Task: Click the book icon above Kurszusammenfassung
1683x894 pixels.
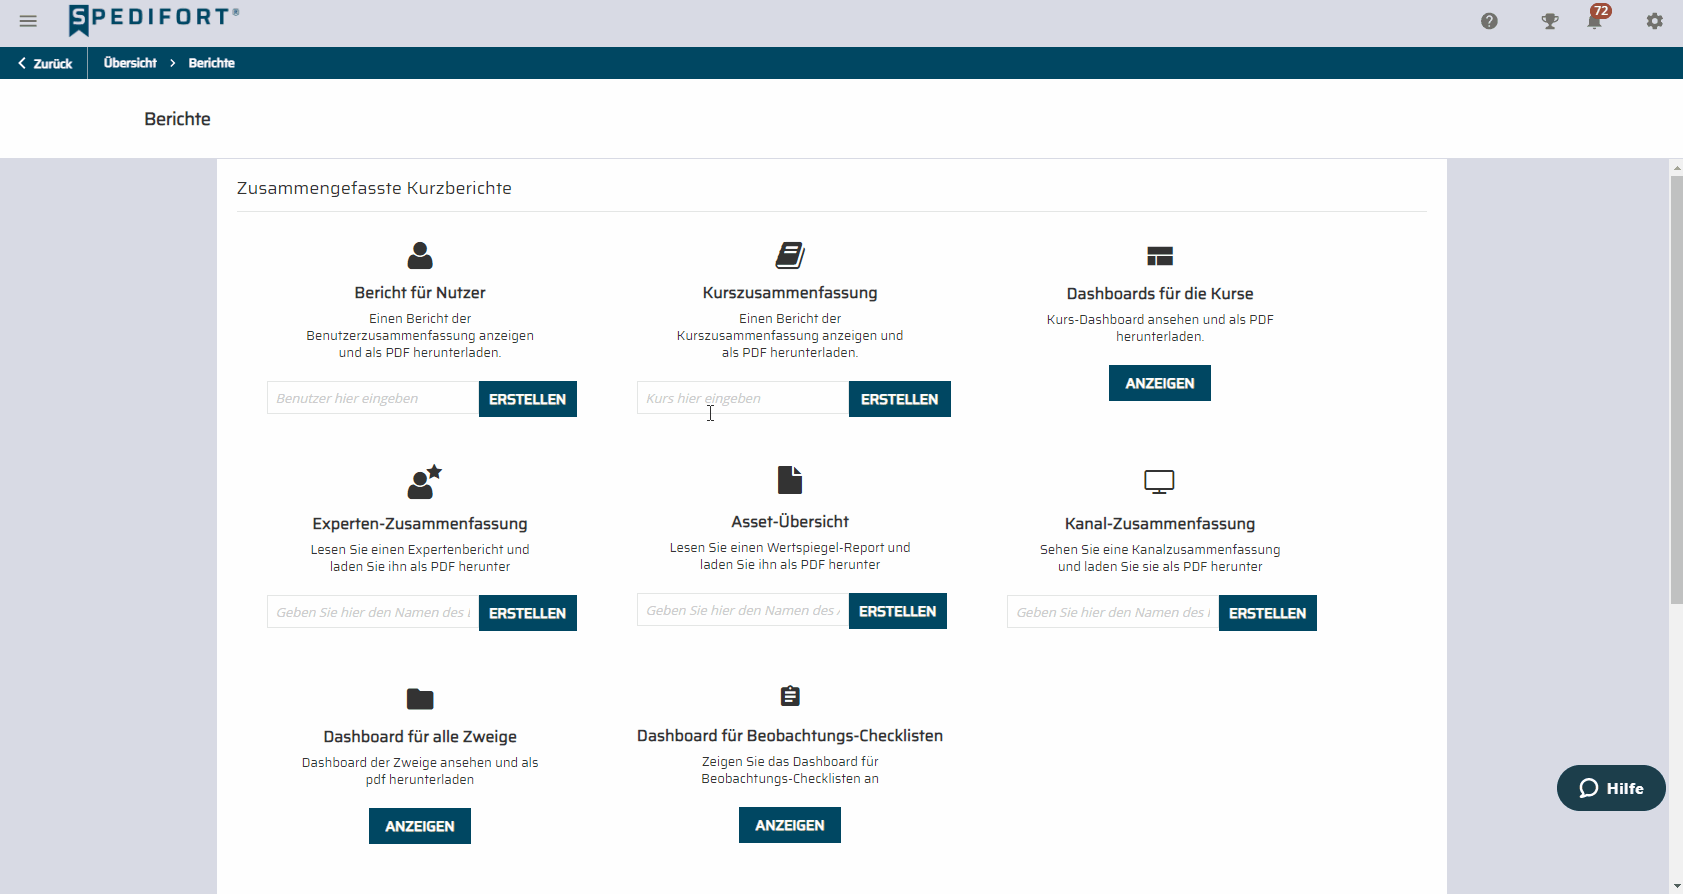Action: 790,255
